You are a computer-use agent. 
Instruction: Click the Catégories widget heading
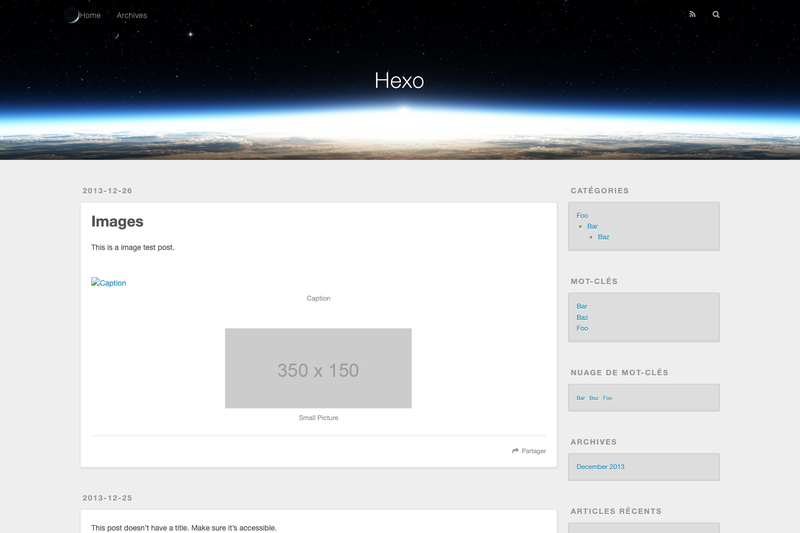point(599,191)
